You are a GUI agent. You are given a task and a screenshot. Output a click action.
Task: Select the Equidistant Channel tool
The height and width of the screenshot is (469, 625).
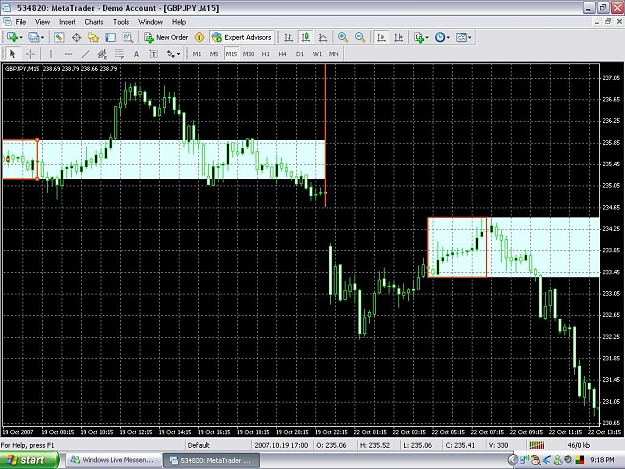pyautogui.click(x=102, y=54)
